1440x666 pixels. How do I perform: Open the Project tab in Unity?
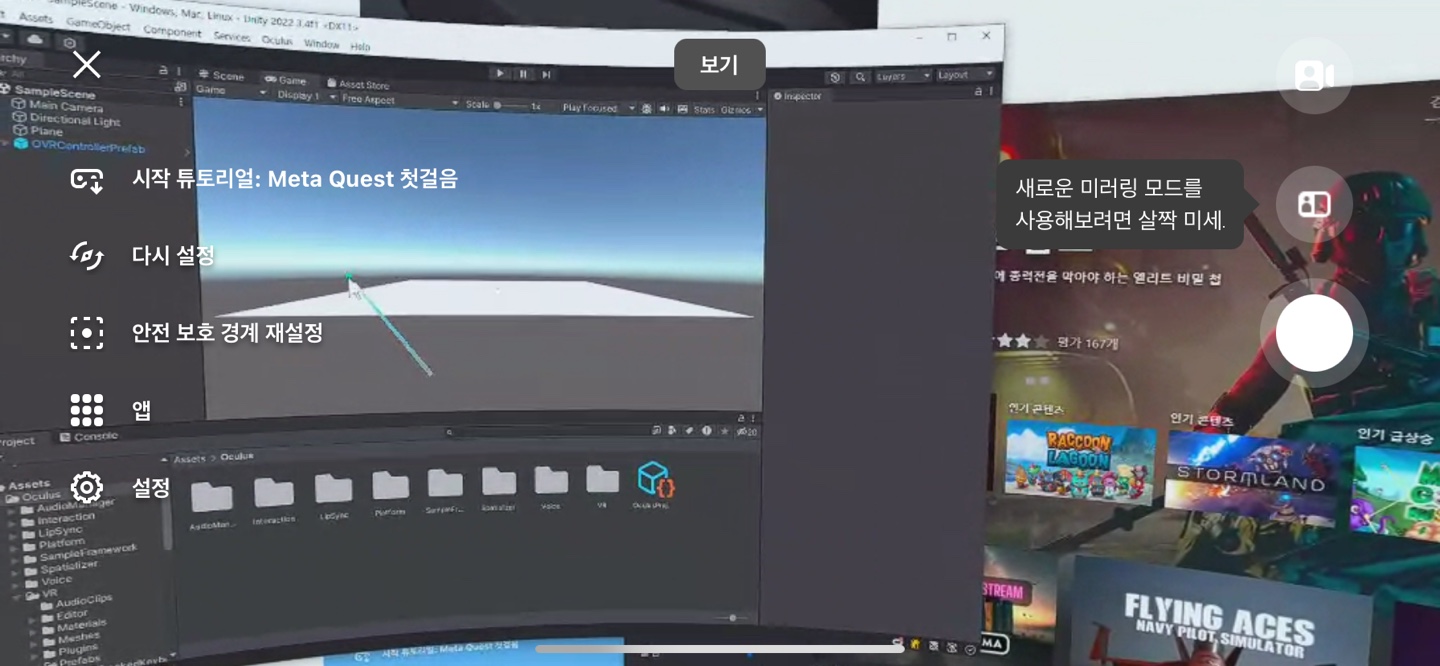click(17, 441)
